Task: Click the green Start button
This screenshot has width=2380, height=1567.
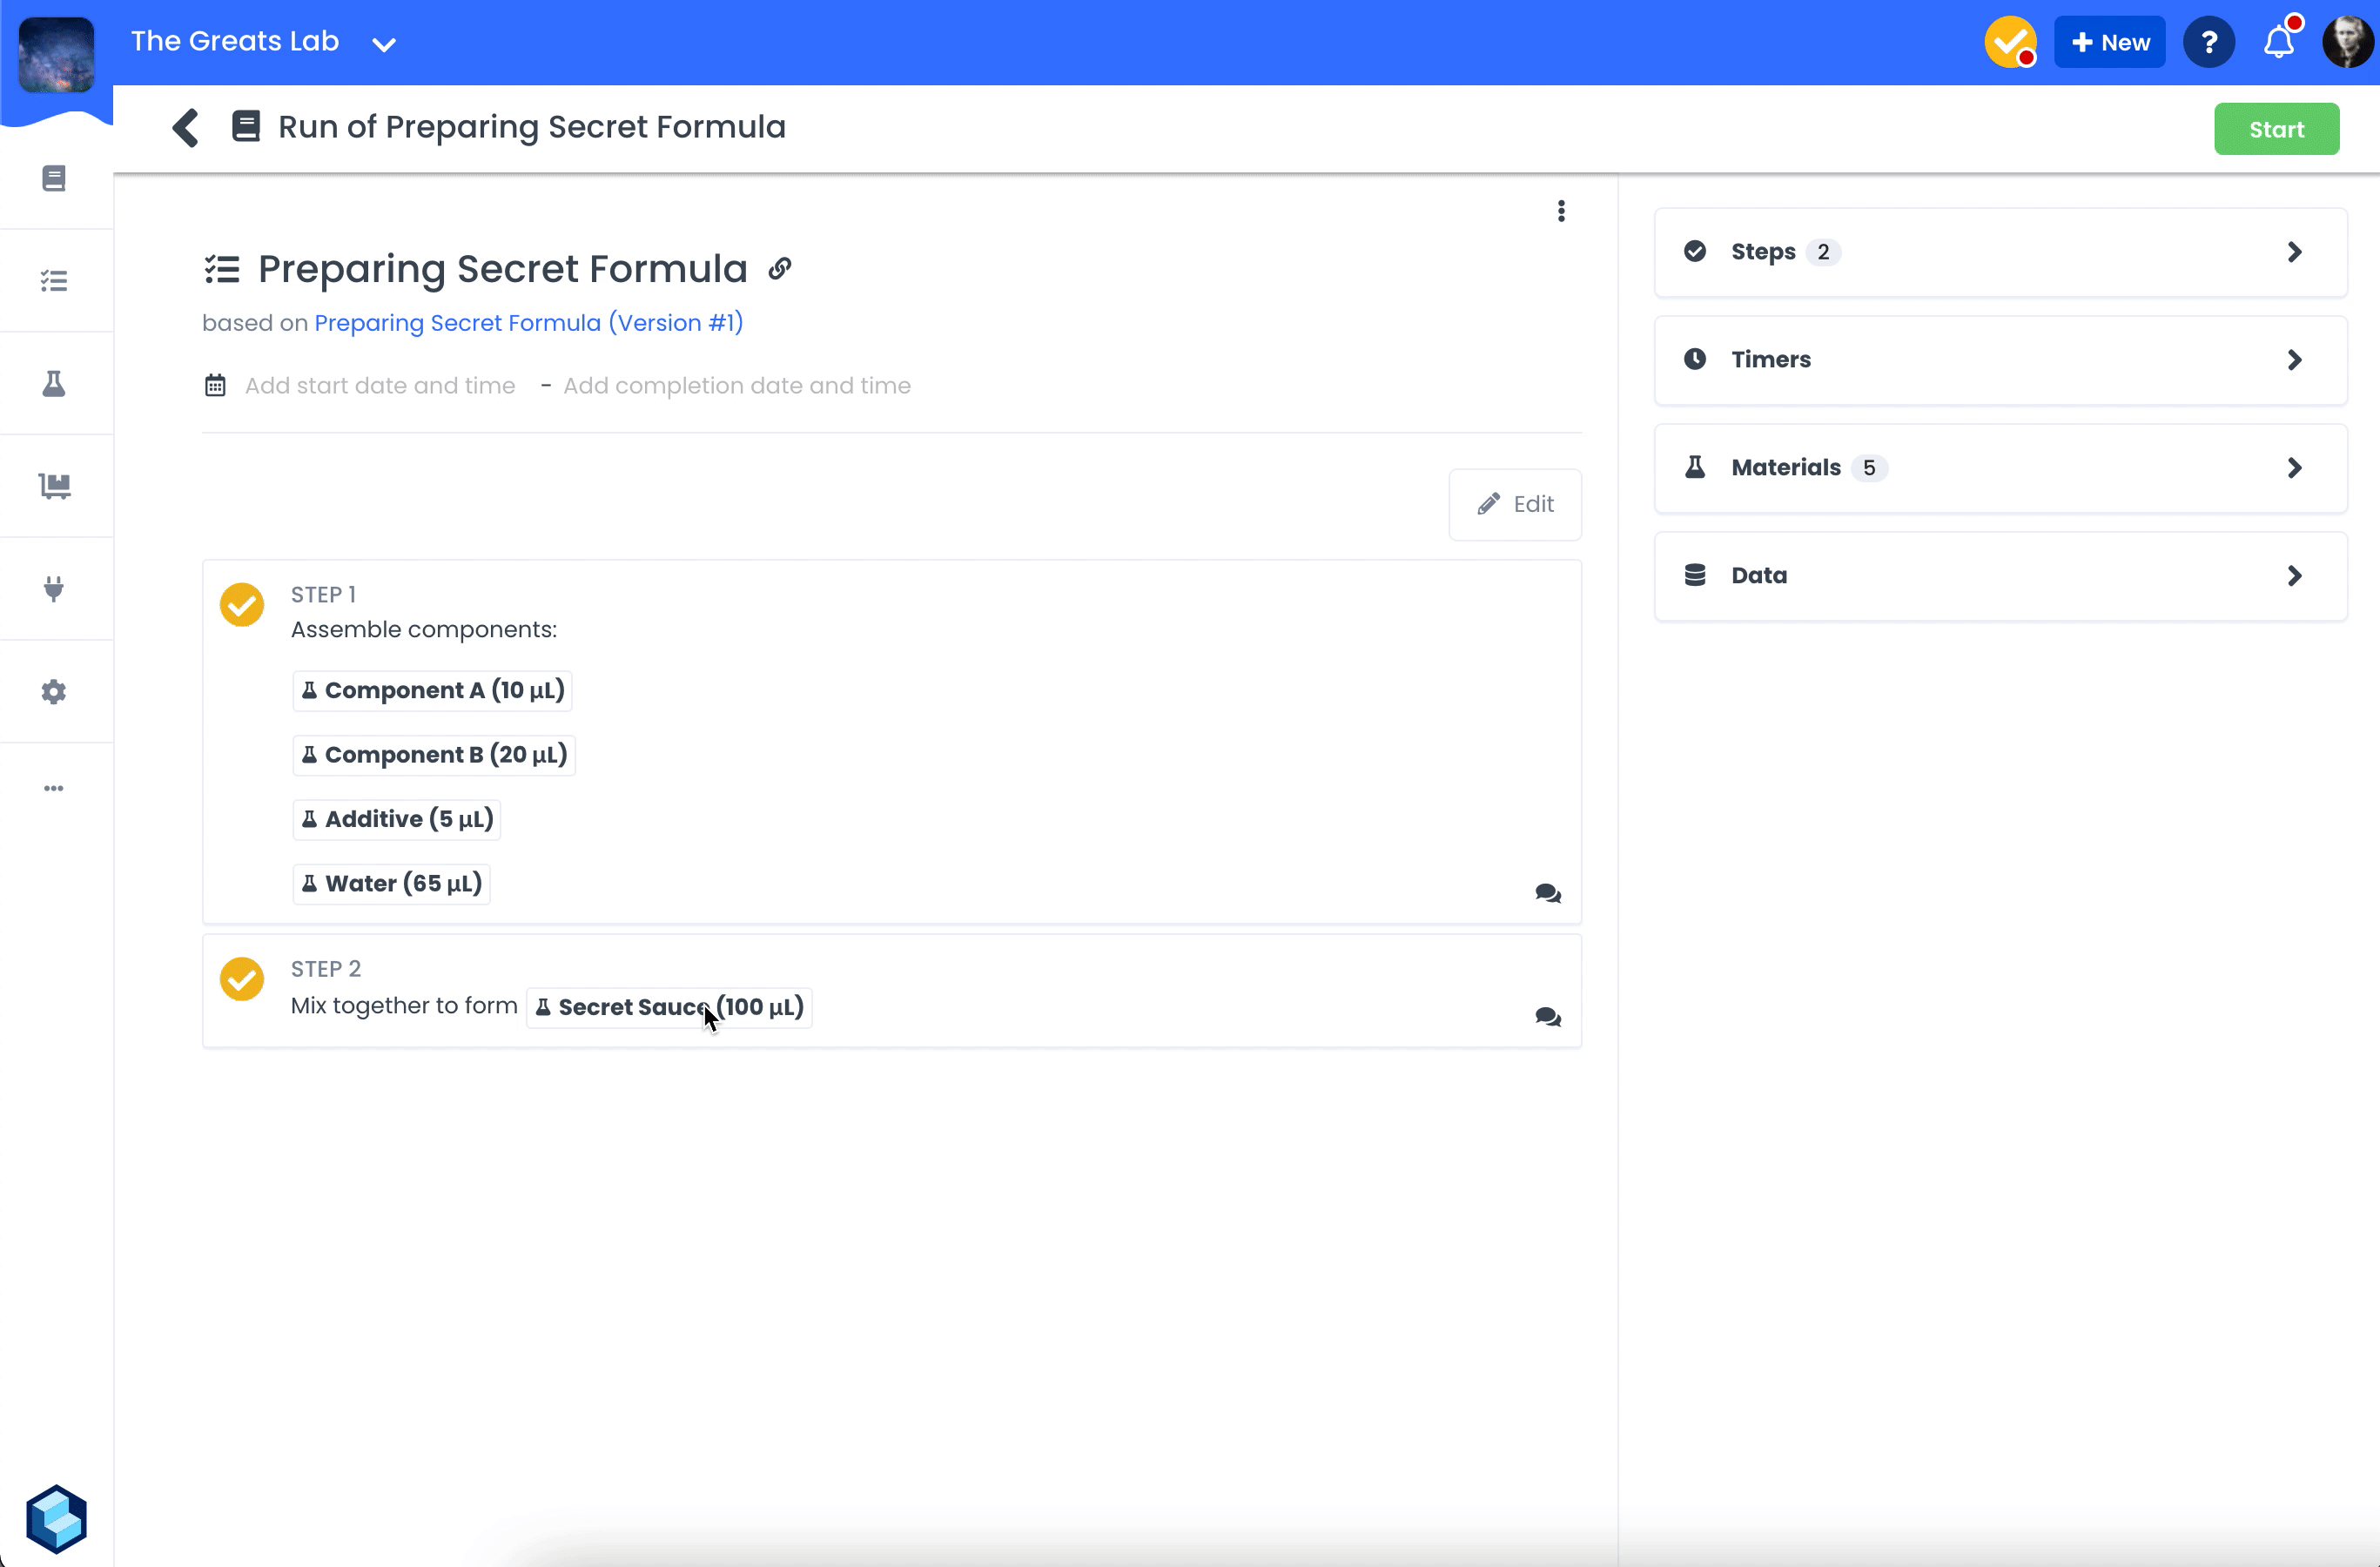Action: [2276, 129]
